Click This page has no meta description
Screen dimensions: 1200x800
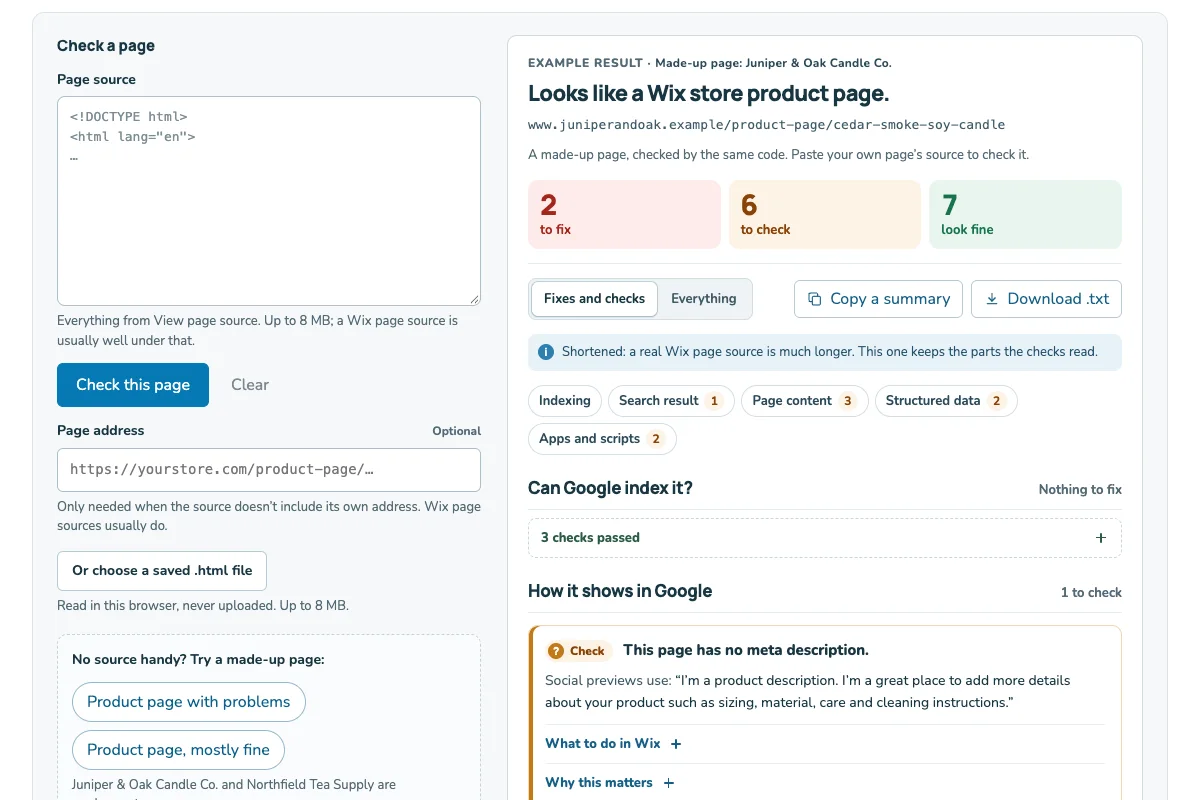[x=746, y=650]
